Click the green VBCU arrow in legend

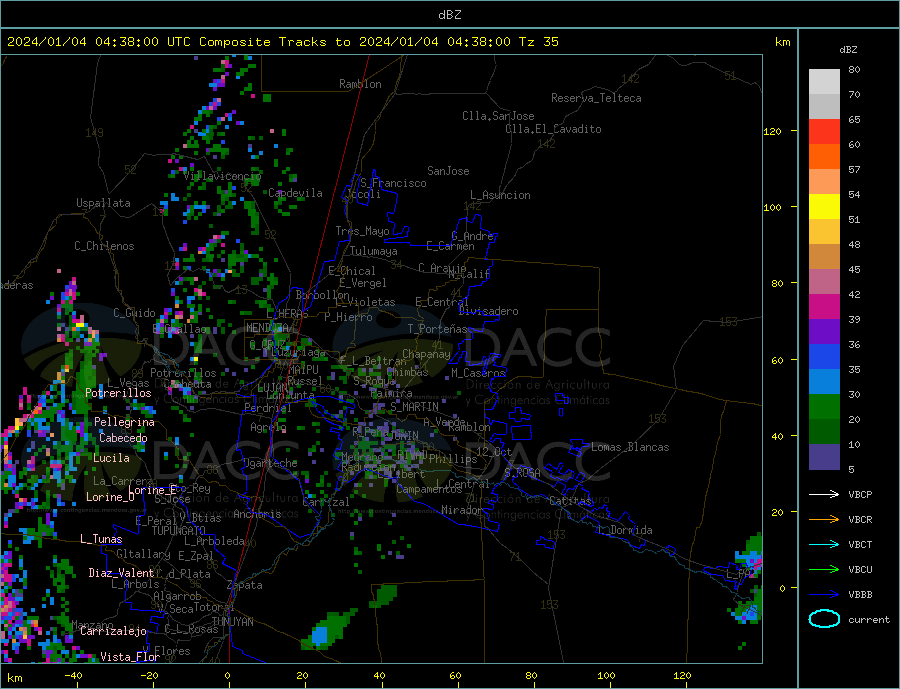[x=825, y=570]
